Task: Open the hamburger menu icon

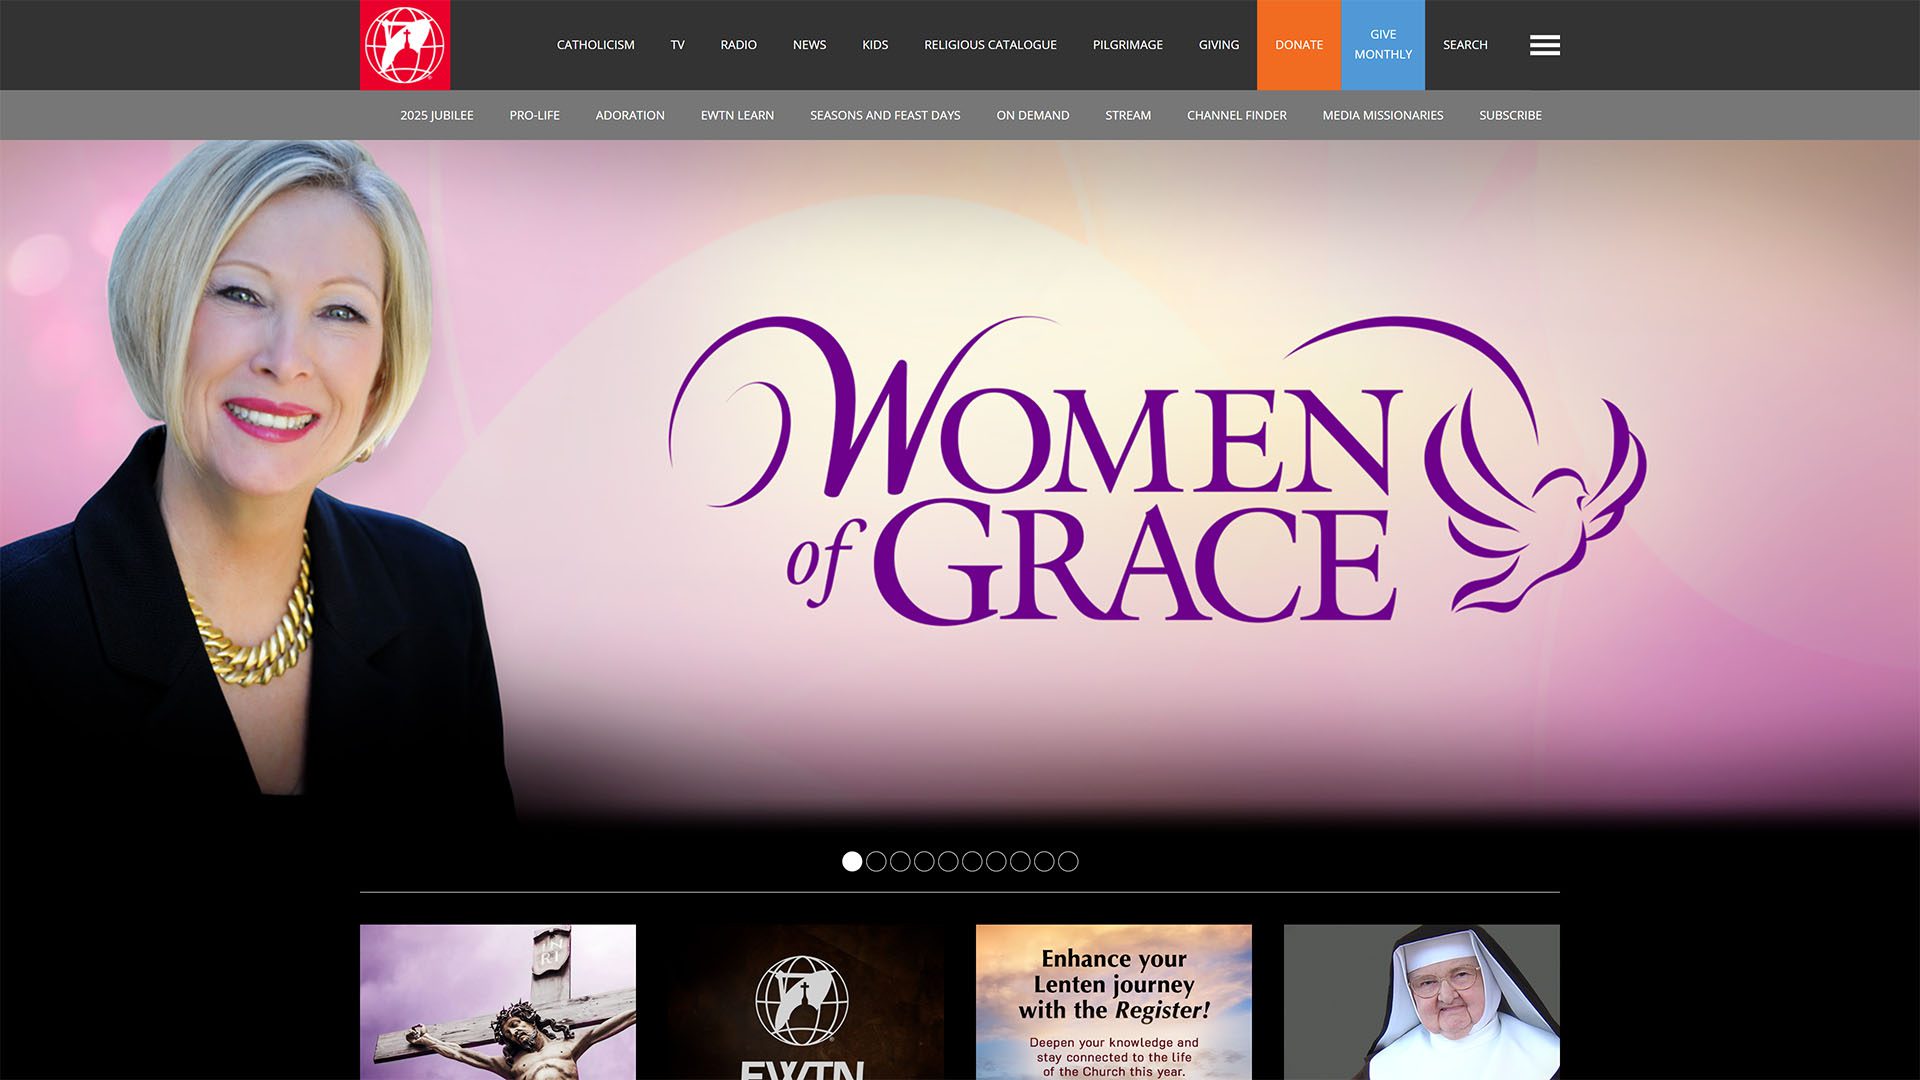Action: pyautogui.click(x=1544, y=45)
